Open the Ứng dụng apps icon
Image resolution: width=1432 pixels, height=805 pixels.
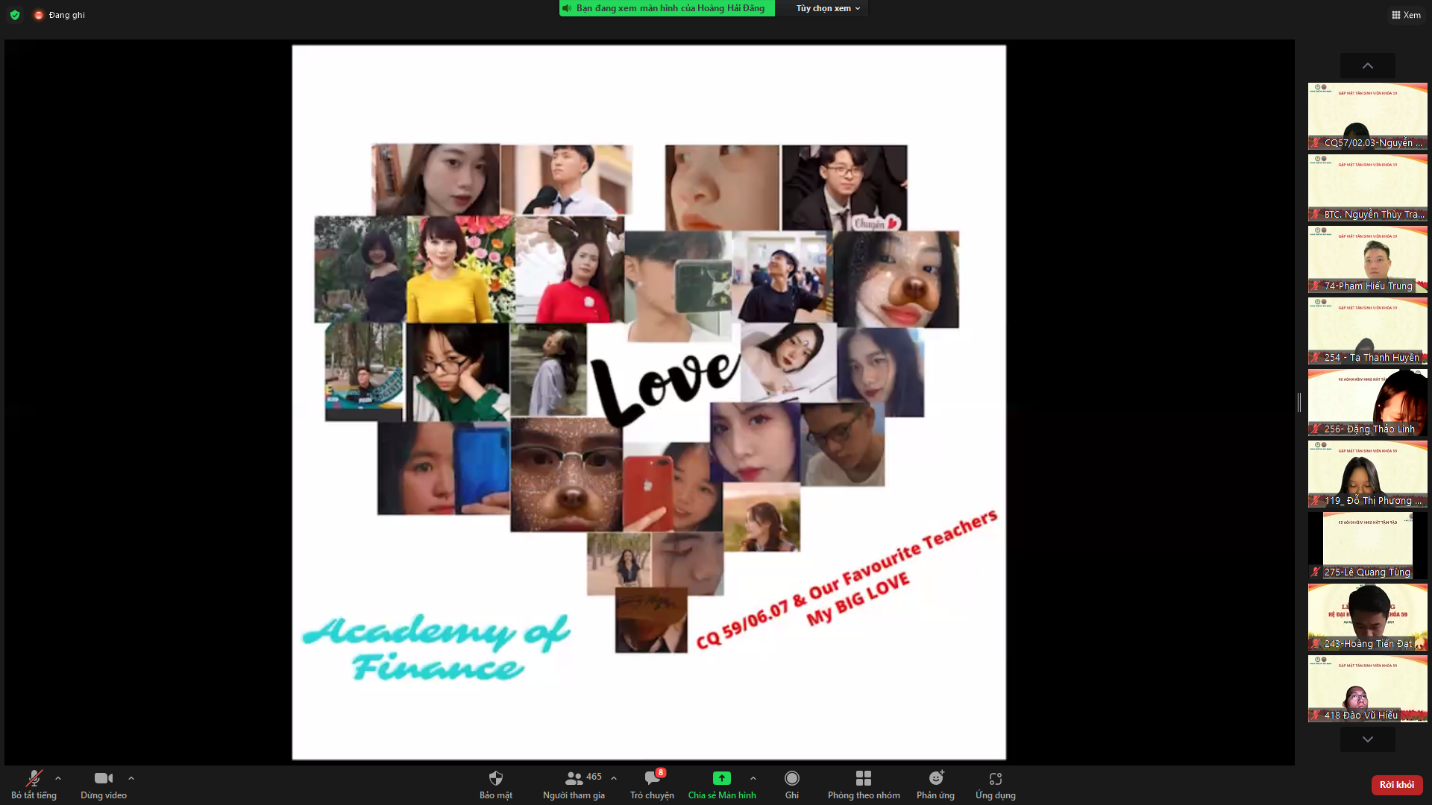[x=995, y=779]
